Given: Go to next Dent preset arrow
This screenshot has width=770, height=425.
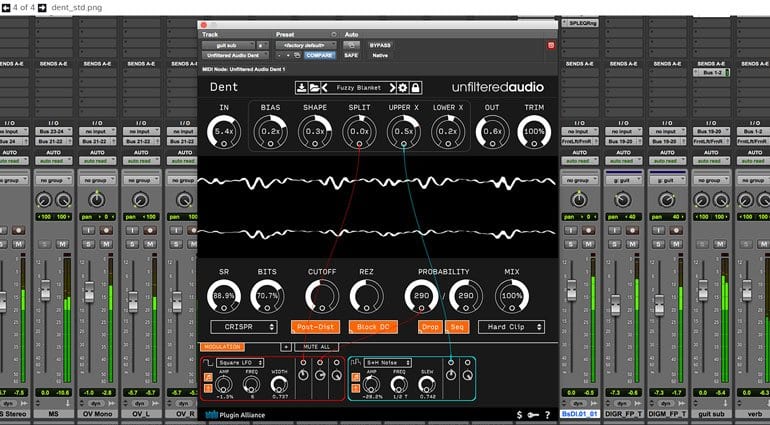Looking at the screenshot, I should tap(392, 88).
